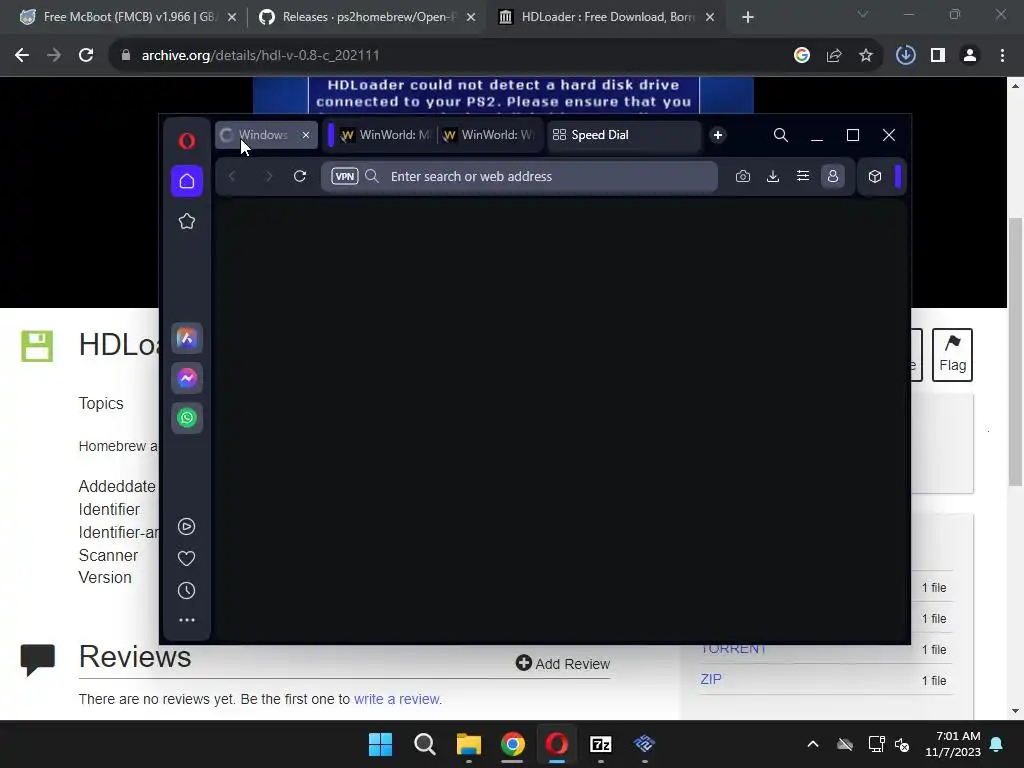The image size is (1024, 768).
Task: Share this page icon in Chrome
Action: (834, 56)
